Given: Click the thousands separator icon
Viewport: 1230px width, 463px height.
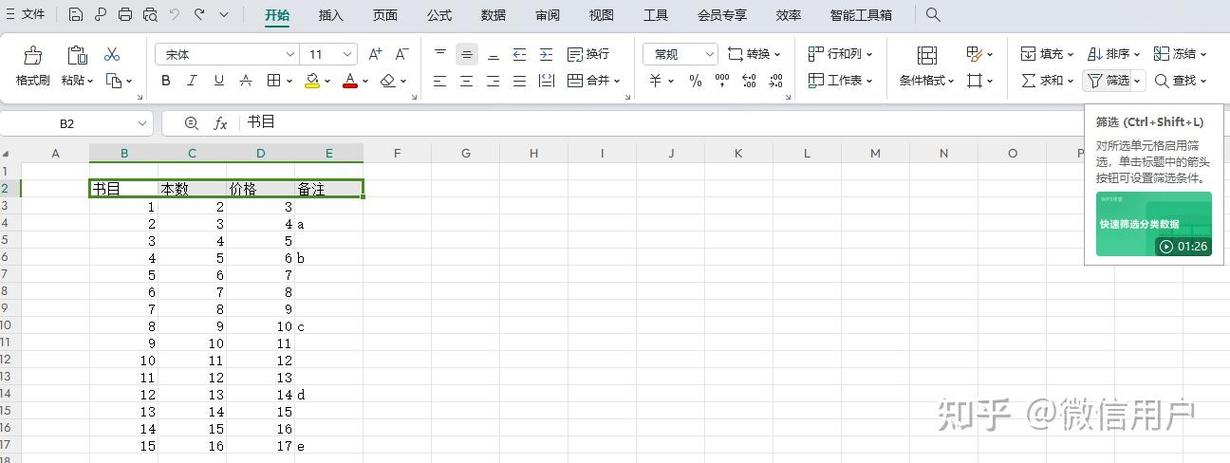Looking at the screenshot, I should tap(723, 81).
